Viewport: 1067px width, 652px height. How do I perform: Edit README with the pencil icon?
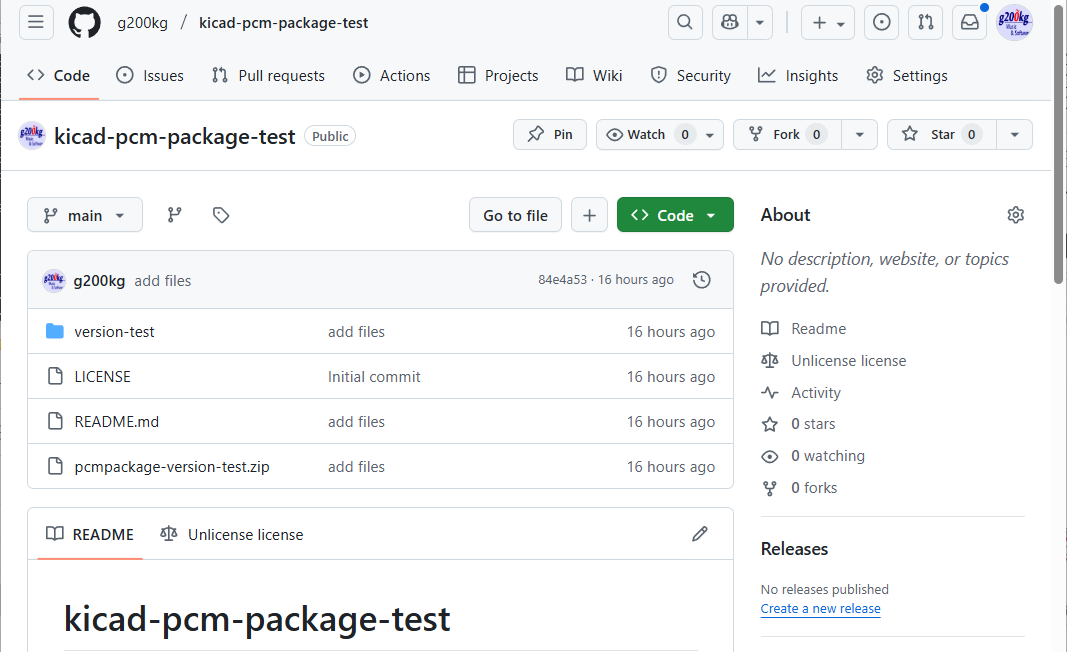700,534
